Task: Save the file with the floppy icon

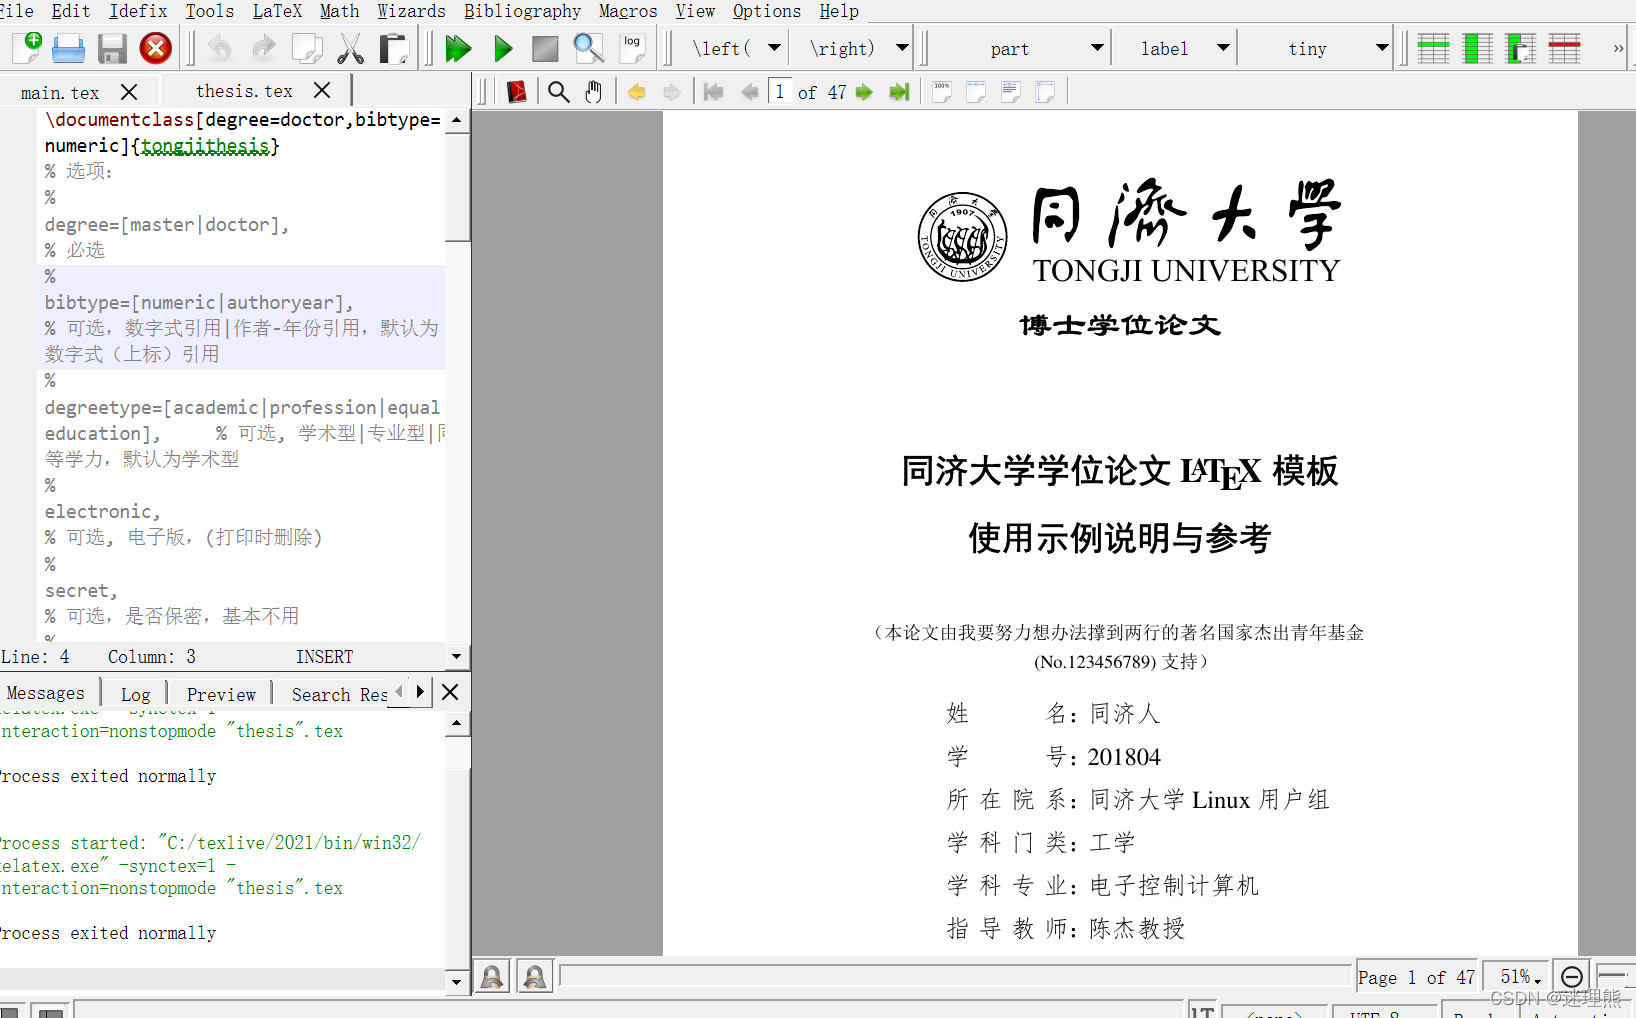Action: pyautogui.click(x=111, y=48)
